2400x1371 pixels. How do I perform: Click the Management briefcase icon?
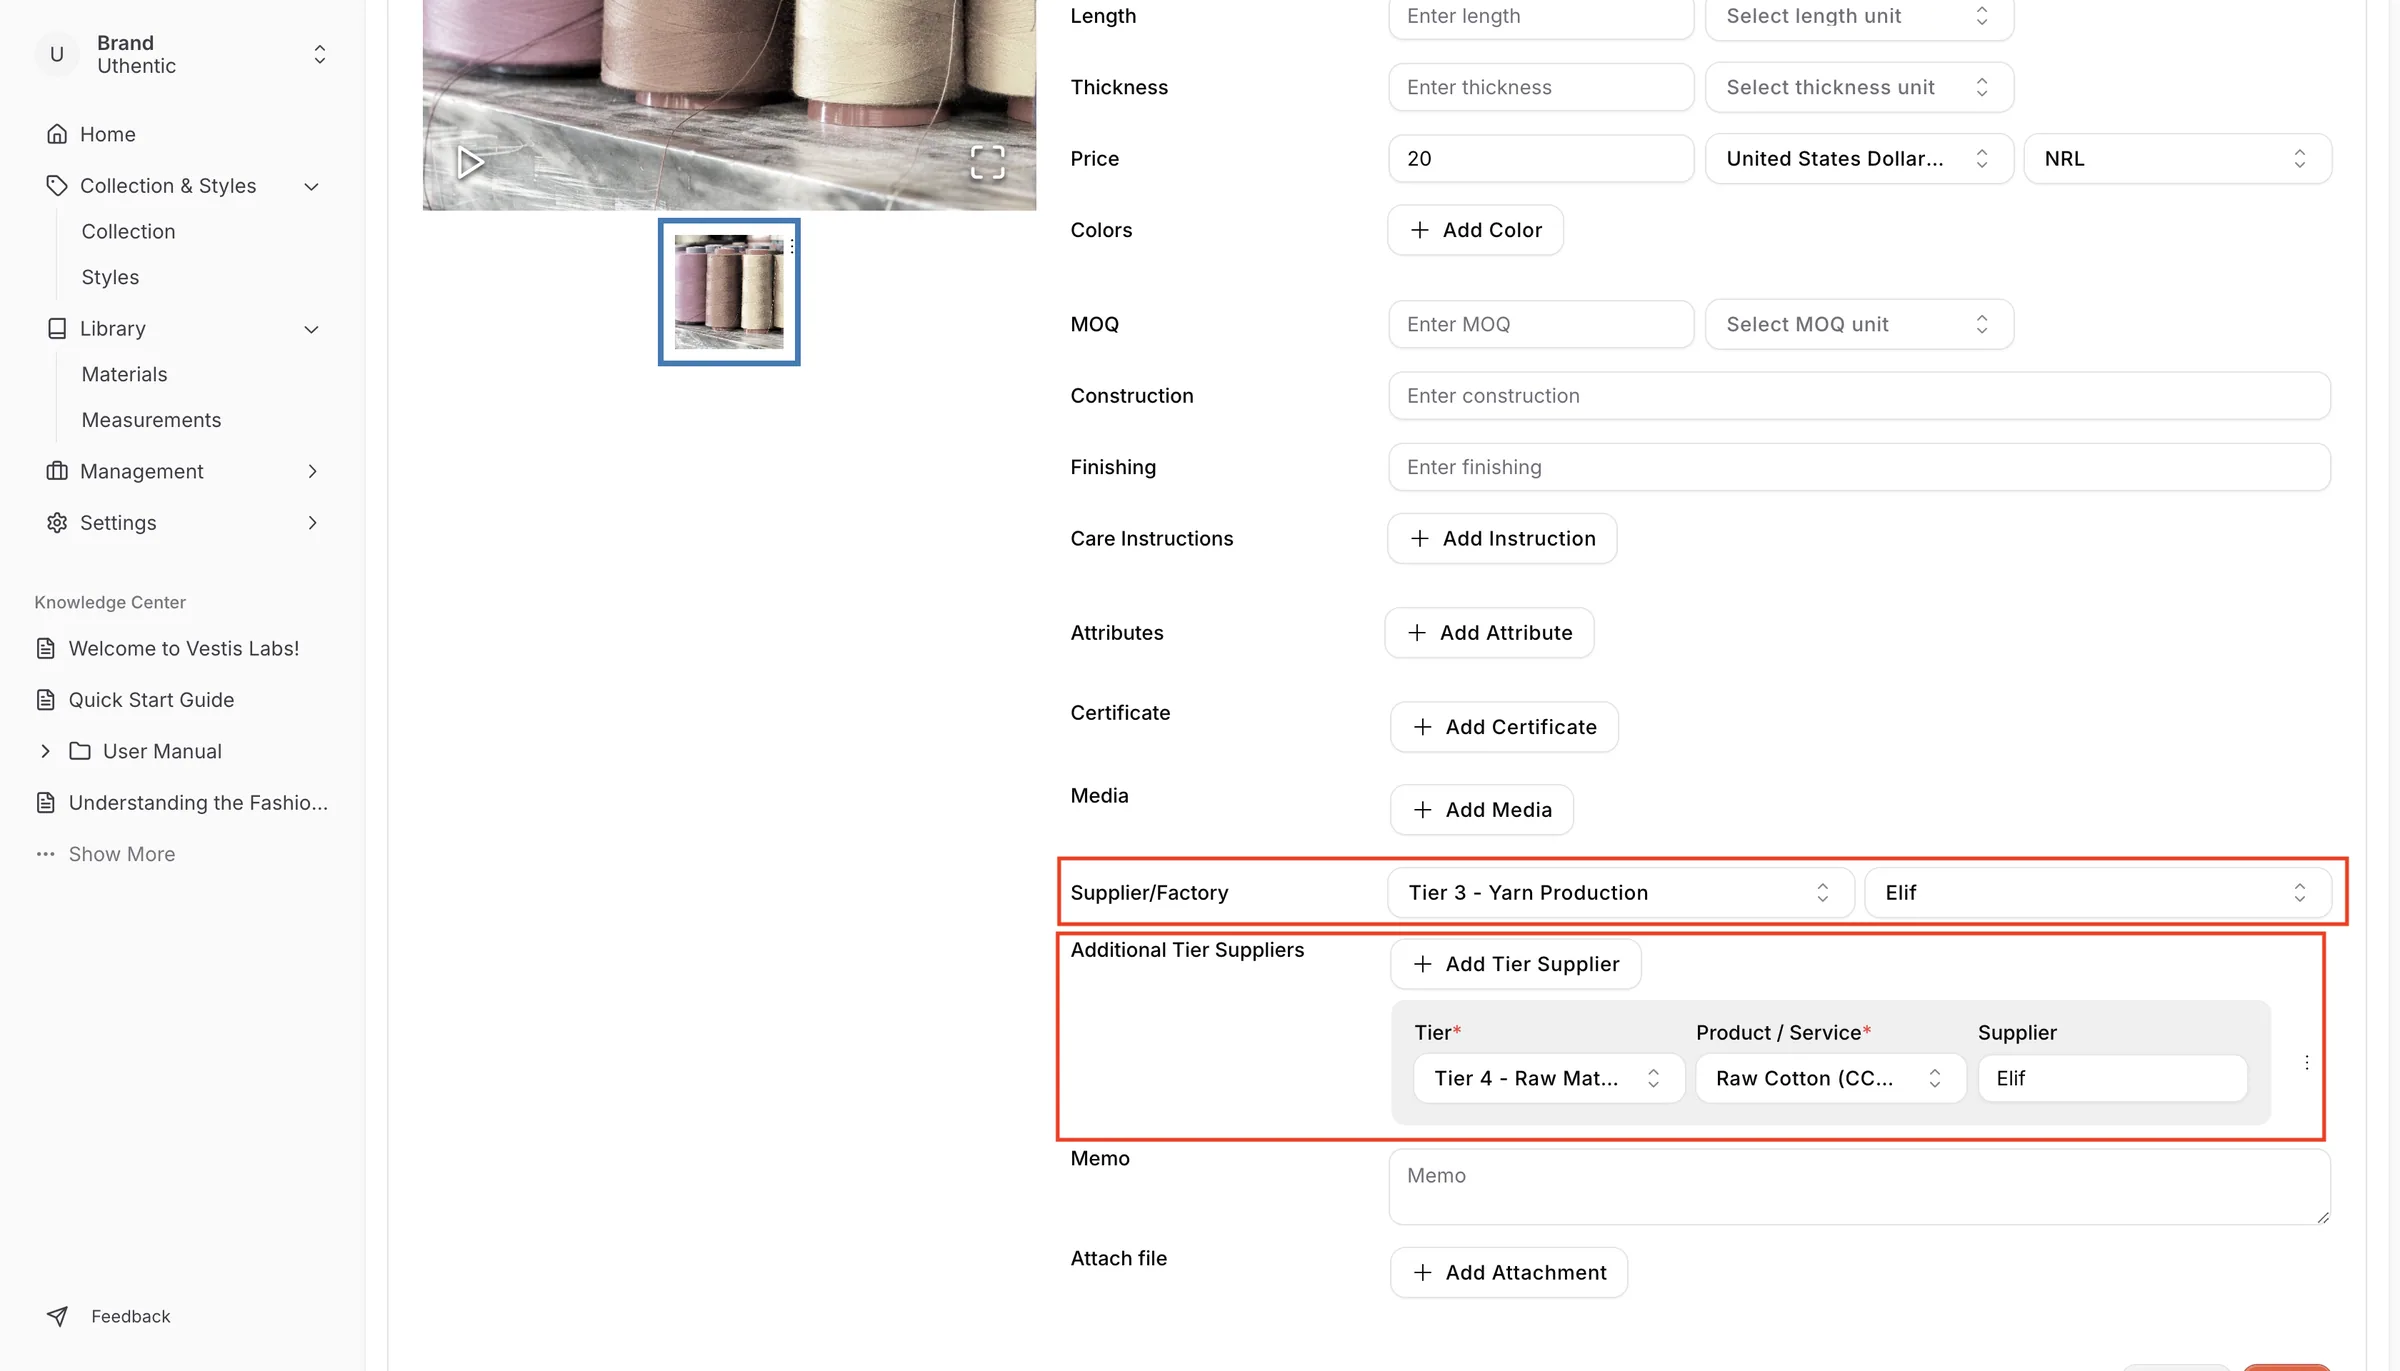(x=57, y=471)
